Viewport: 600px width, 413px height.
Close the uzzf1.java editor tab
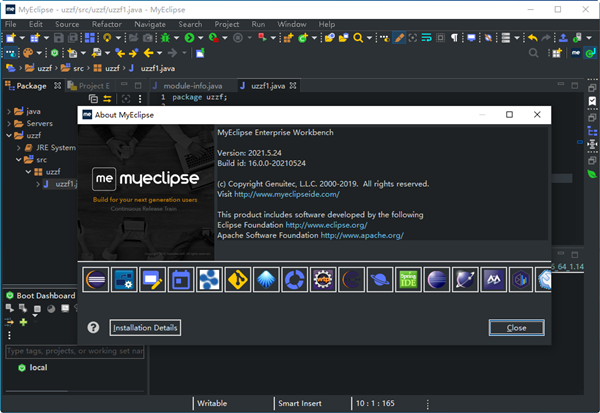(x=293, y=86)
